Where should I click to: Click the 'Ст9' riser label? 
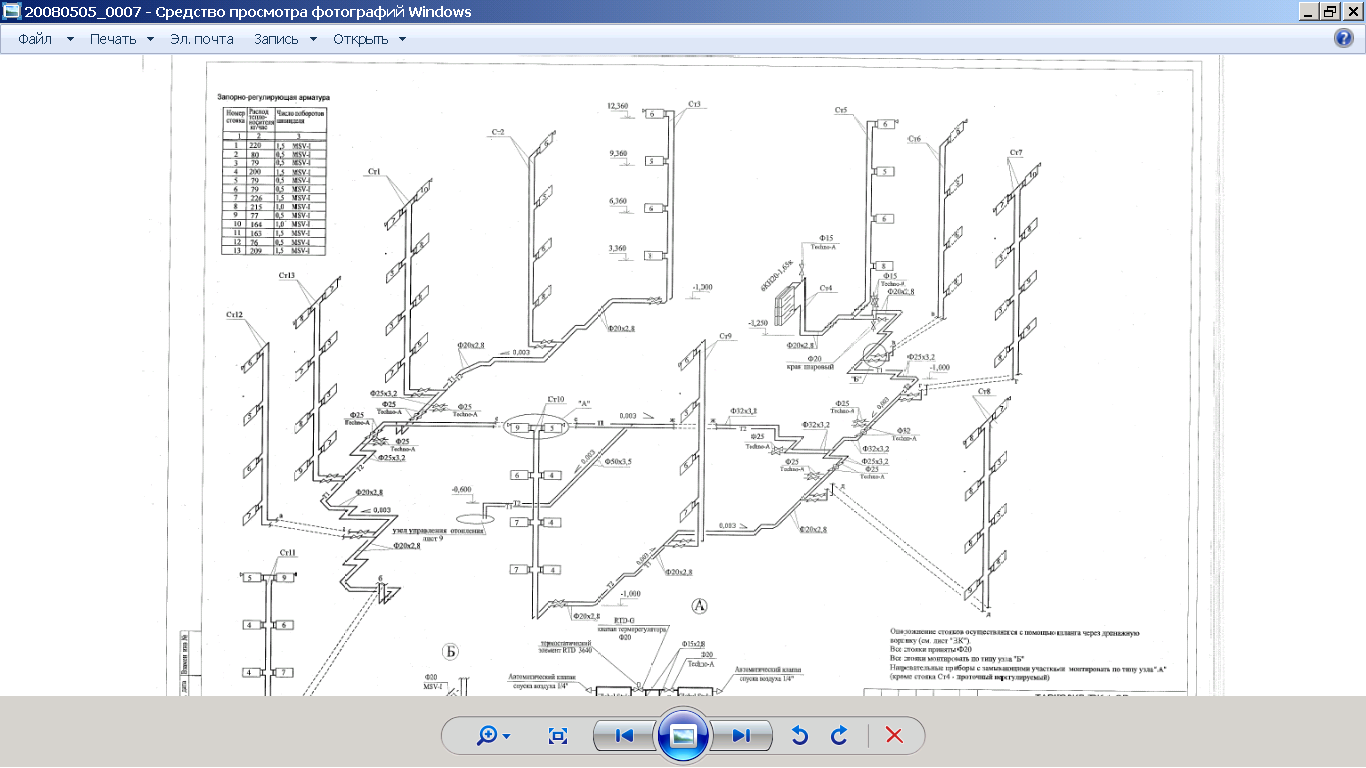point(726,336)
